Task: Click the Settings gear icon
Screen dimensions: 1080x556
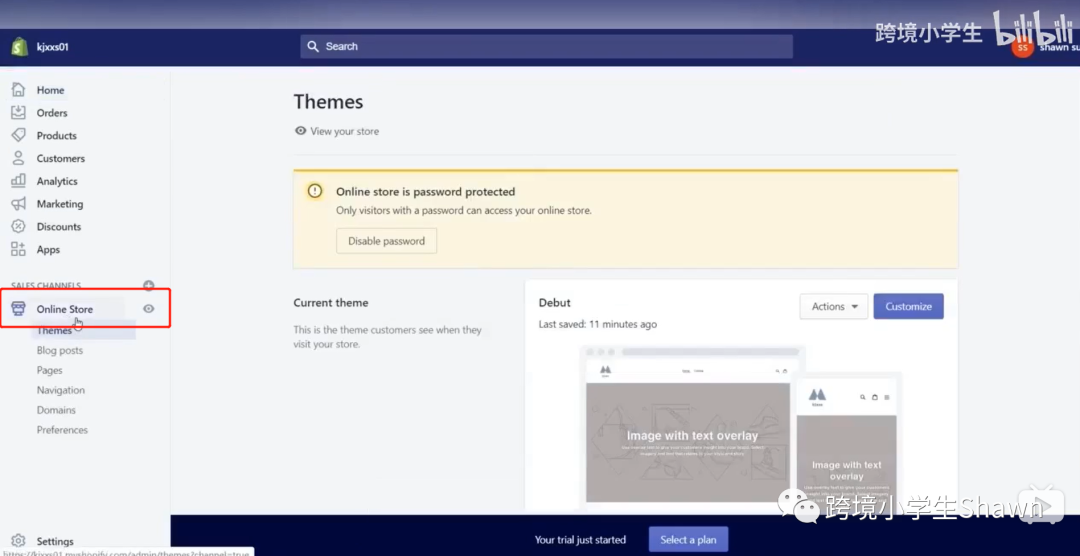Action: pyautogui.click(x=19, y=541)
